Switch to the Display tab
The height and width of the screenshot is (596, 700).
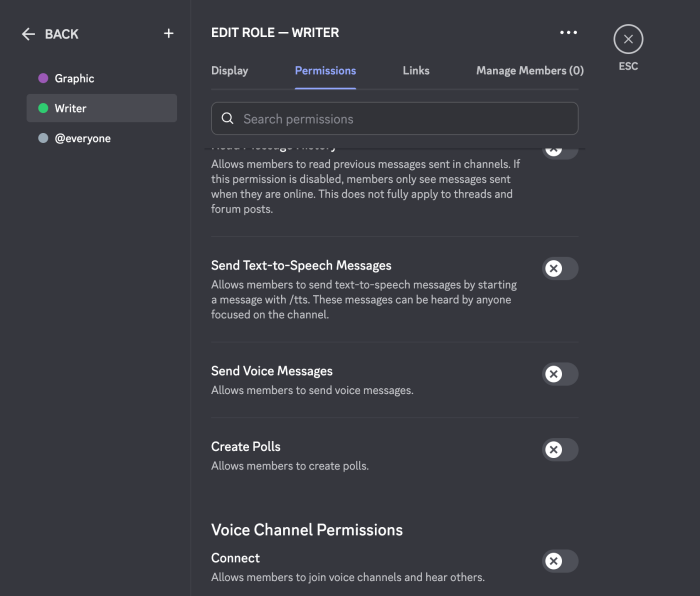pyautogui.click(x=229, y=71)
